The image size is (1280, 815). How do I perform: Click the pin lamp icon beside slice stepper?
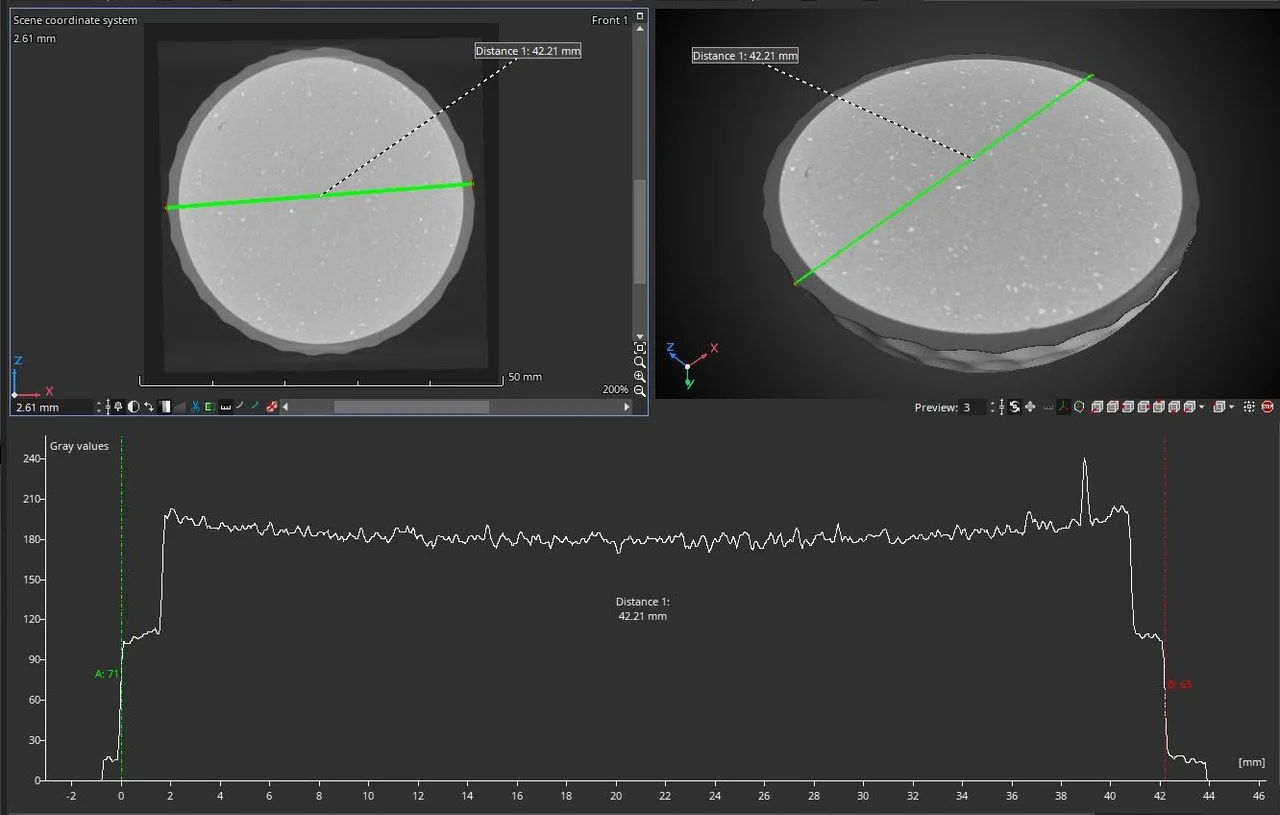coord(118,407)
